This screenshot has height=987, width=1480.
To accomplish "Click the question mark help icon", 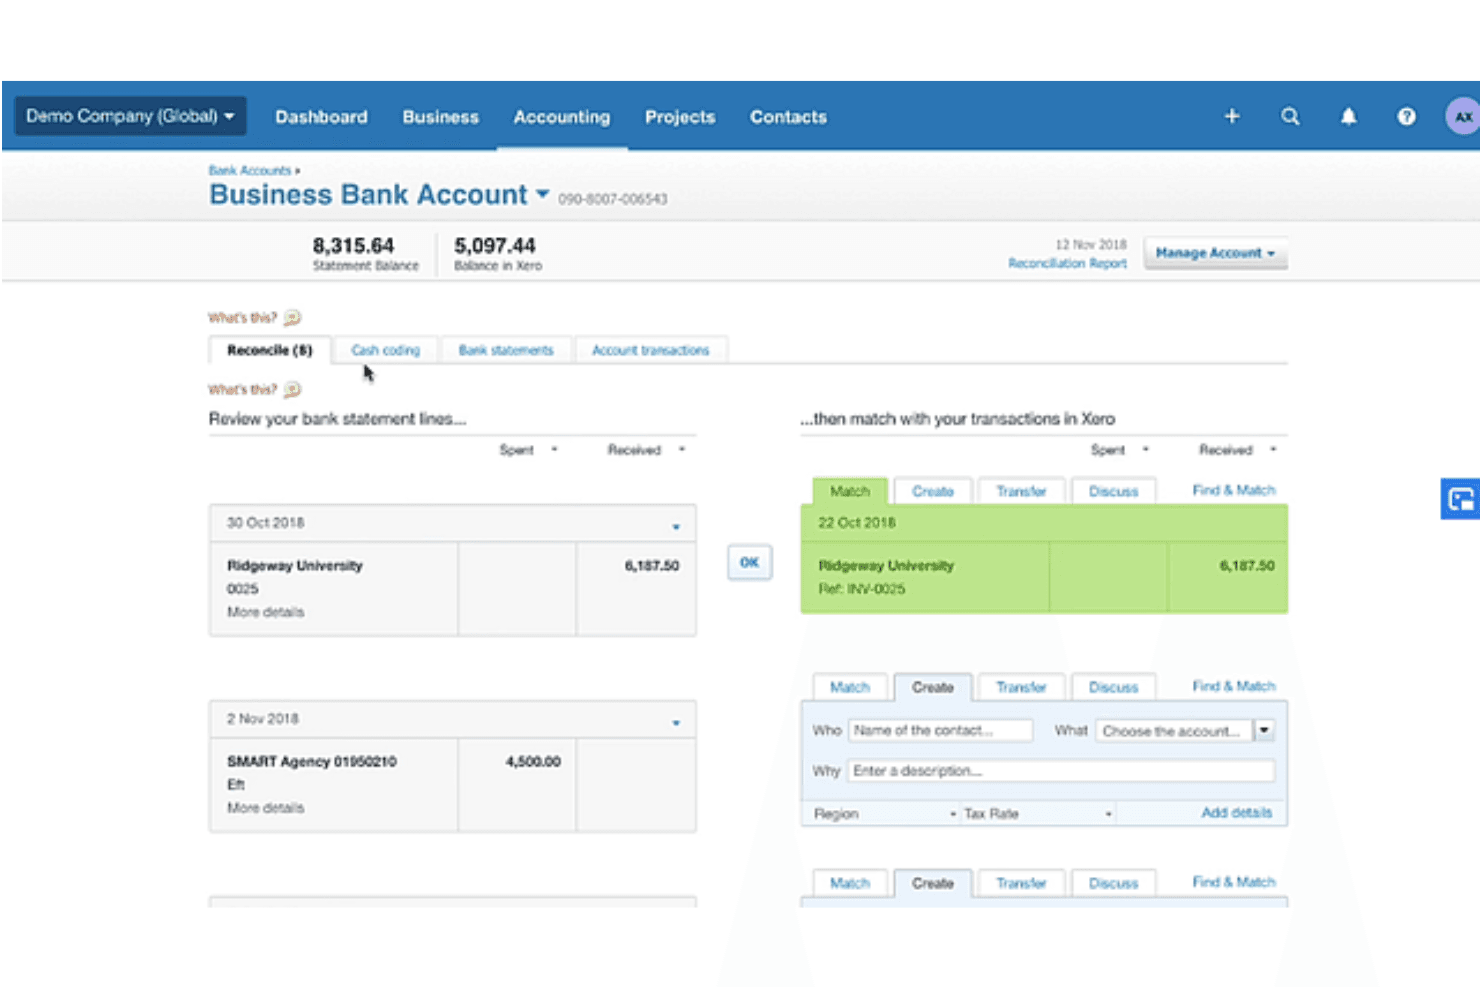I will coord(1406,116).
